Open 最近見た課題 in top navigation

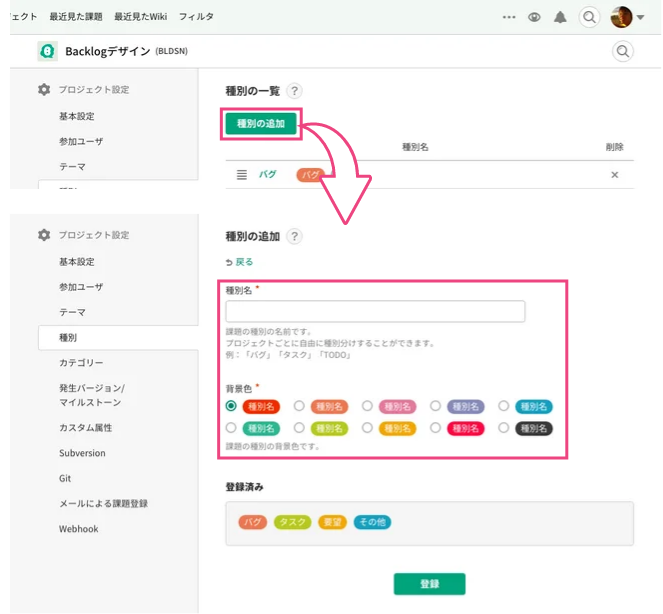76,17
